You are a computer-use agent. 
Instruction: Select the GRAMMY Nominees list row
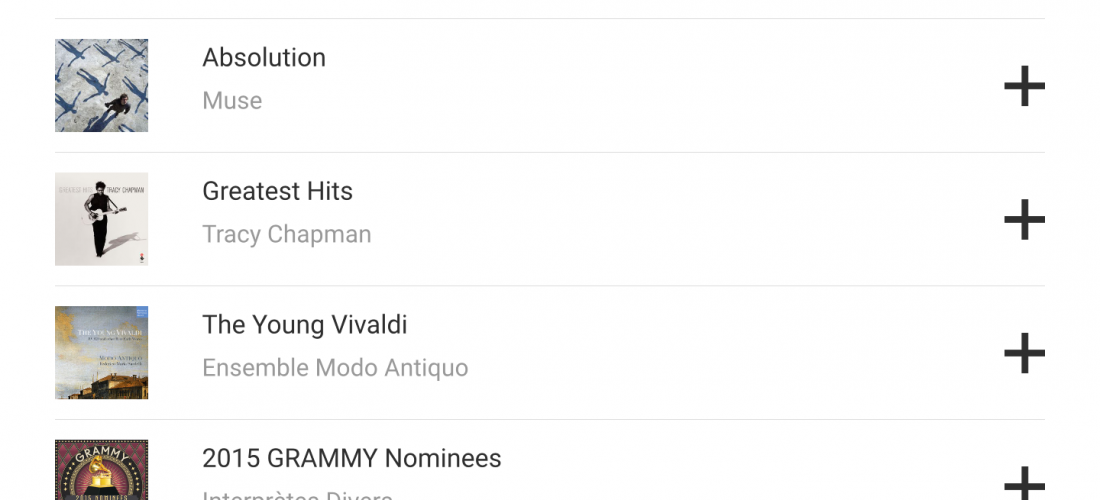click(549, 460)
